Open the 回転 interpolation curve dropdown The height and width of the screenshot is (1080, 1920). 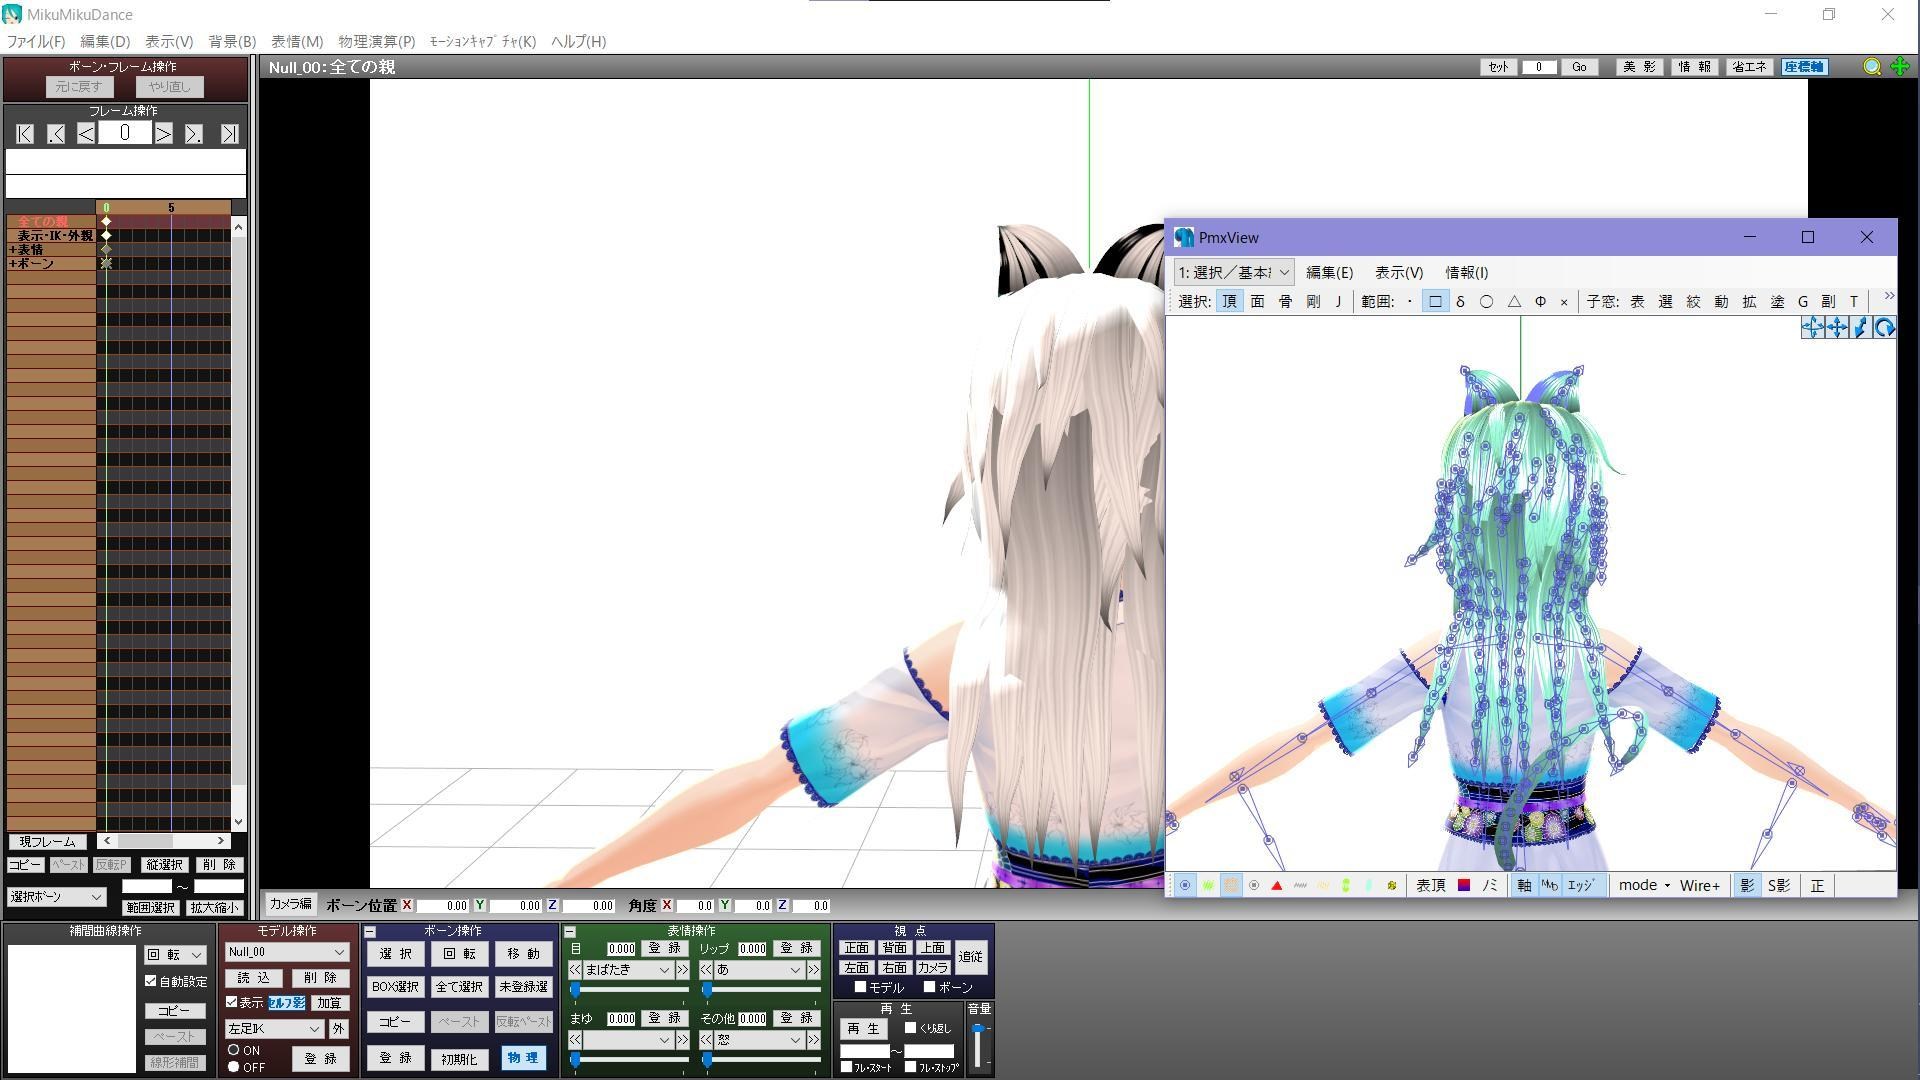click(175, 955)
